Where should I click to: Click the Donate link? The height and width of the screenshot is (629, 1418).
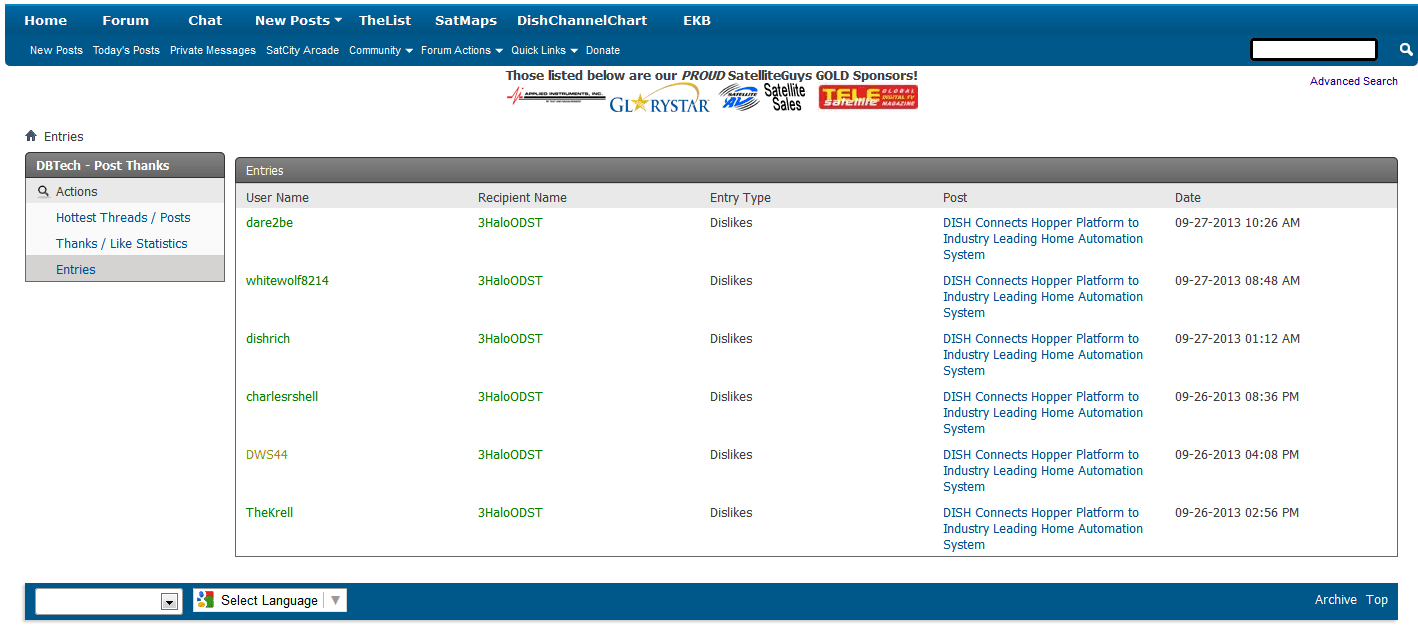point(603,50)
